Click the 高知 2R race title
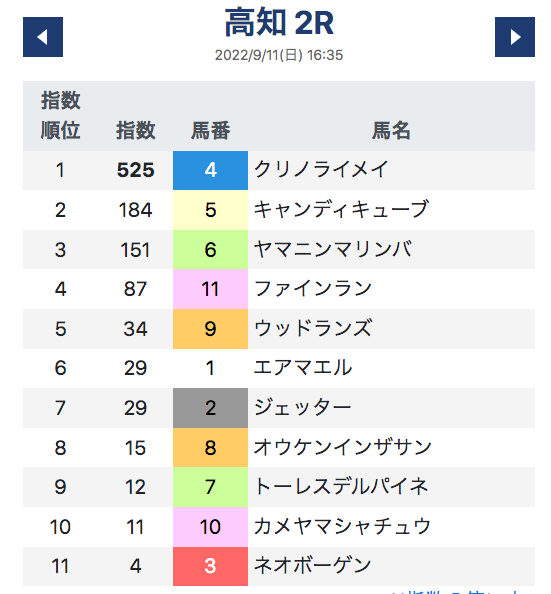 [279, 23]
